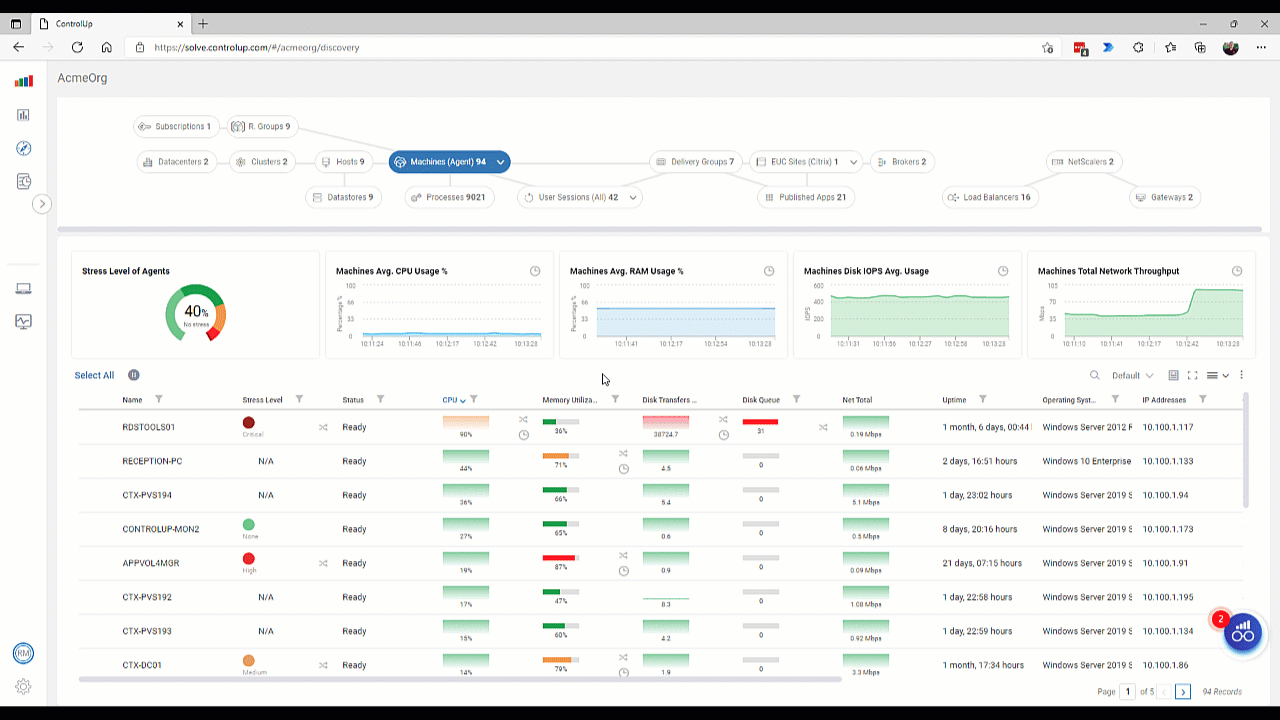The image size is (1280, 720).
Task: Open the Default view preset dropdown
Action: 1132,376
